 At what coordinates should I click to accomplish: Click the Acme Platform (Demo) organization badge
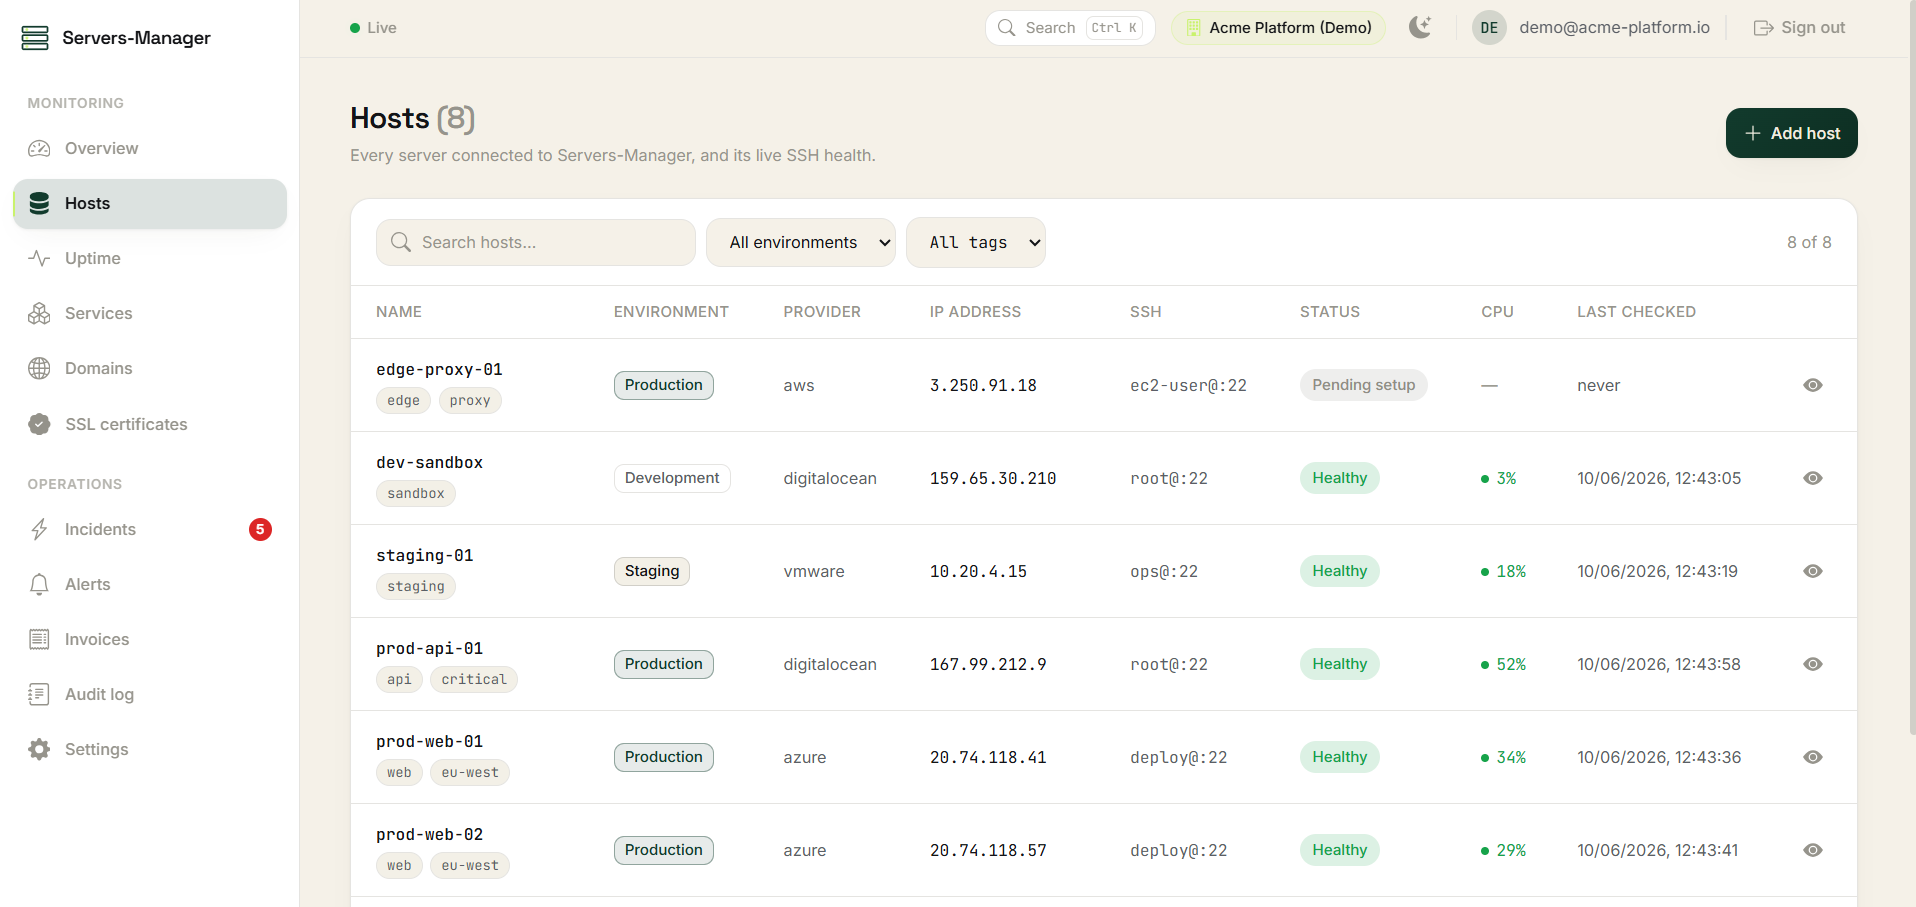click(1278, 28)
